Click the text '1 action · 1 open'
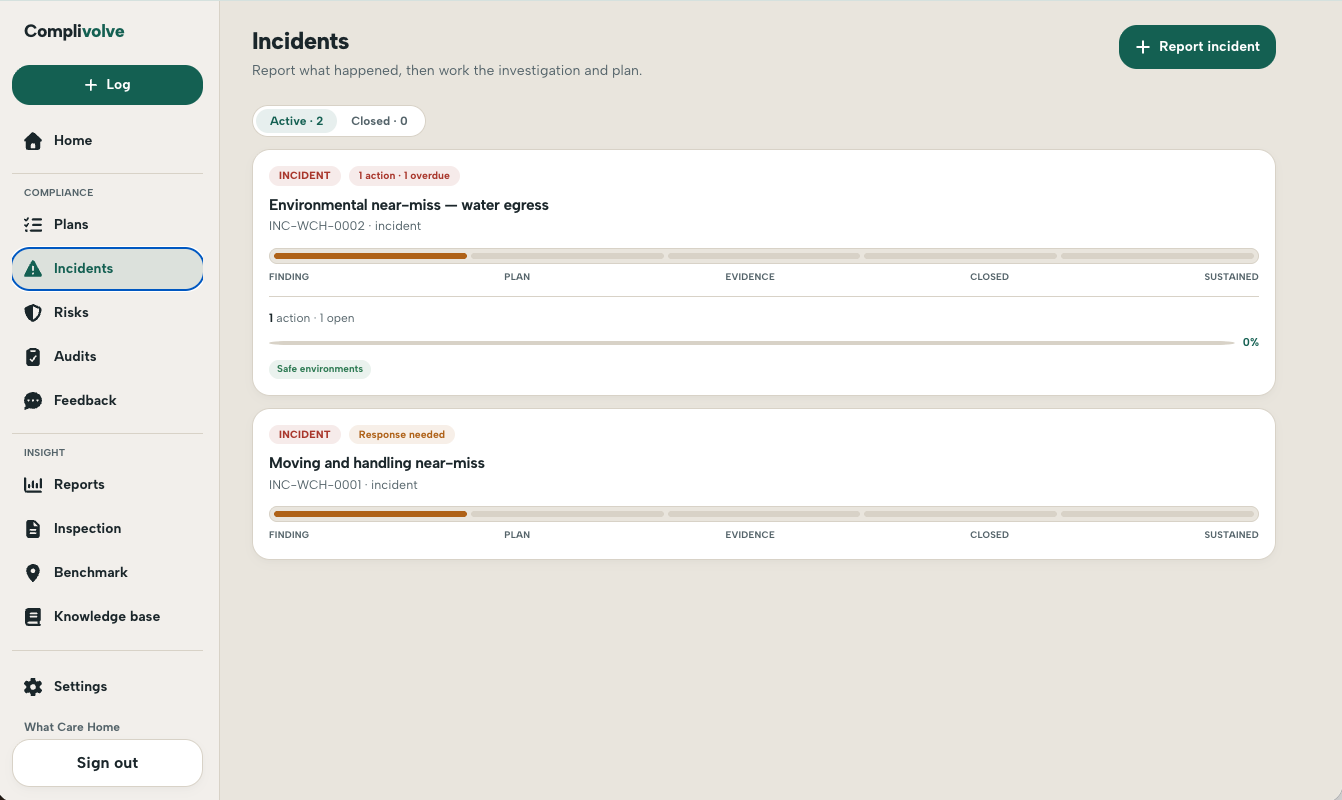This screenshot has width=1342, height=800. tap(312, 319)
